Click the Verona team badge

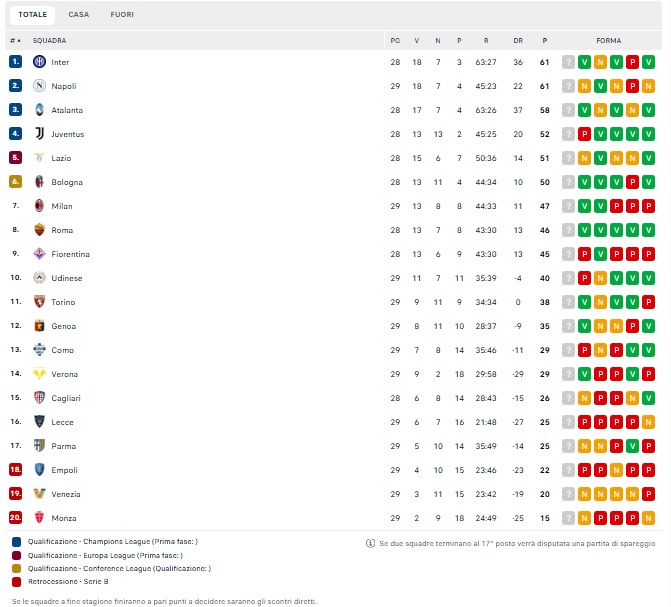tap(40, 374)
